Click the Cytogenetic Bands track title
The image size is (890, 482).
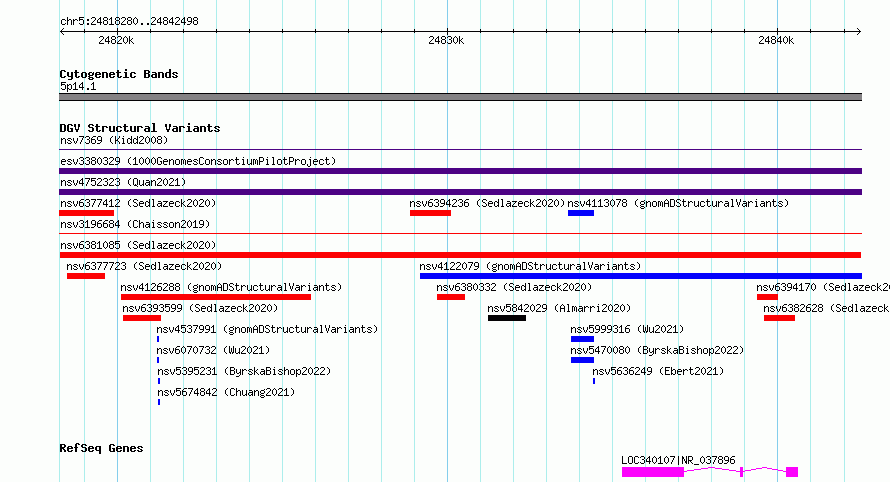[119, 74]
